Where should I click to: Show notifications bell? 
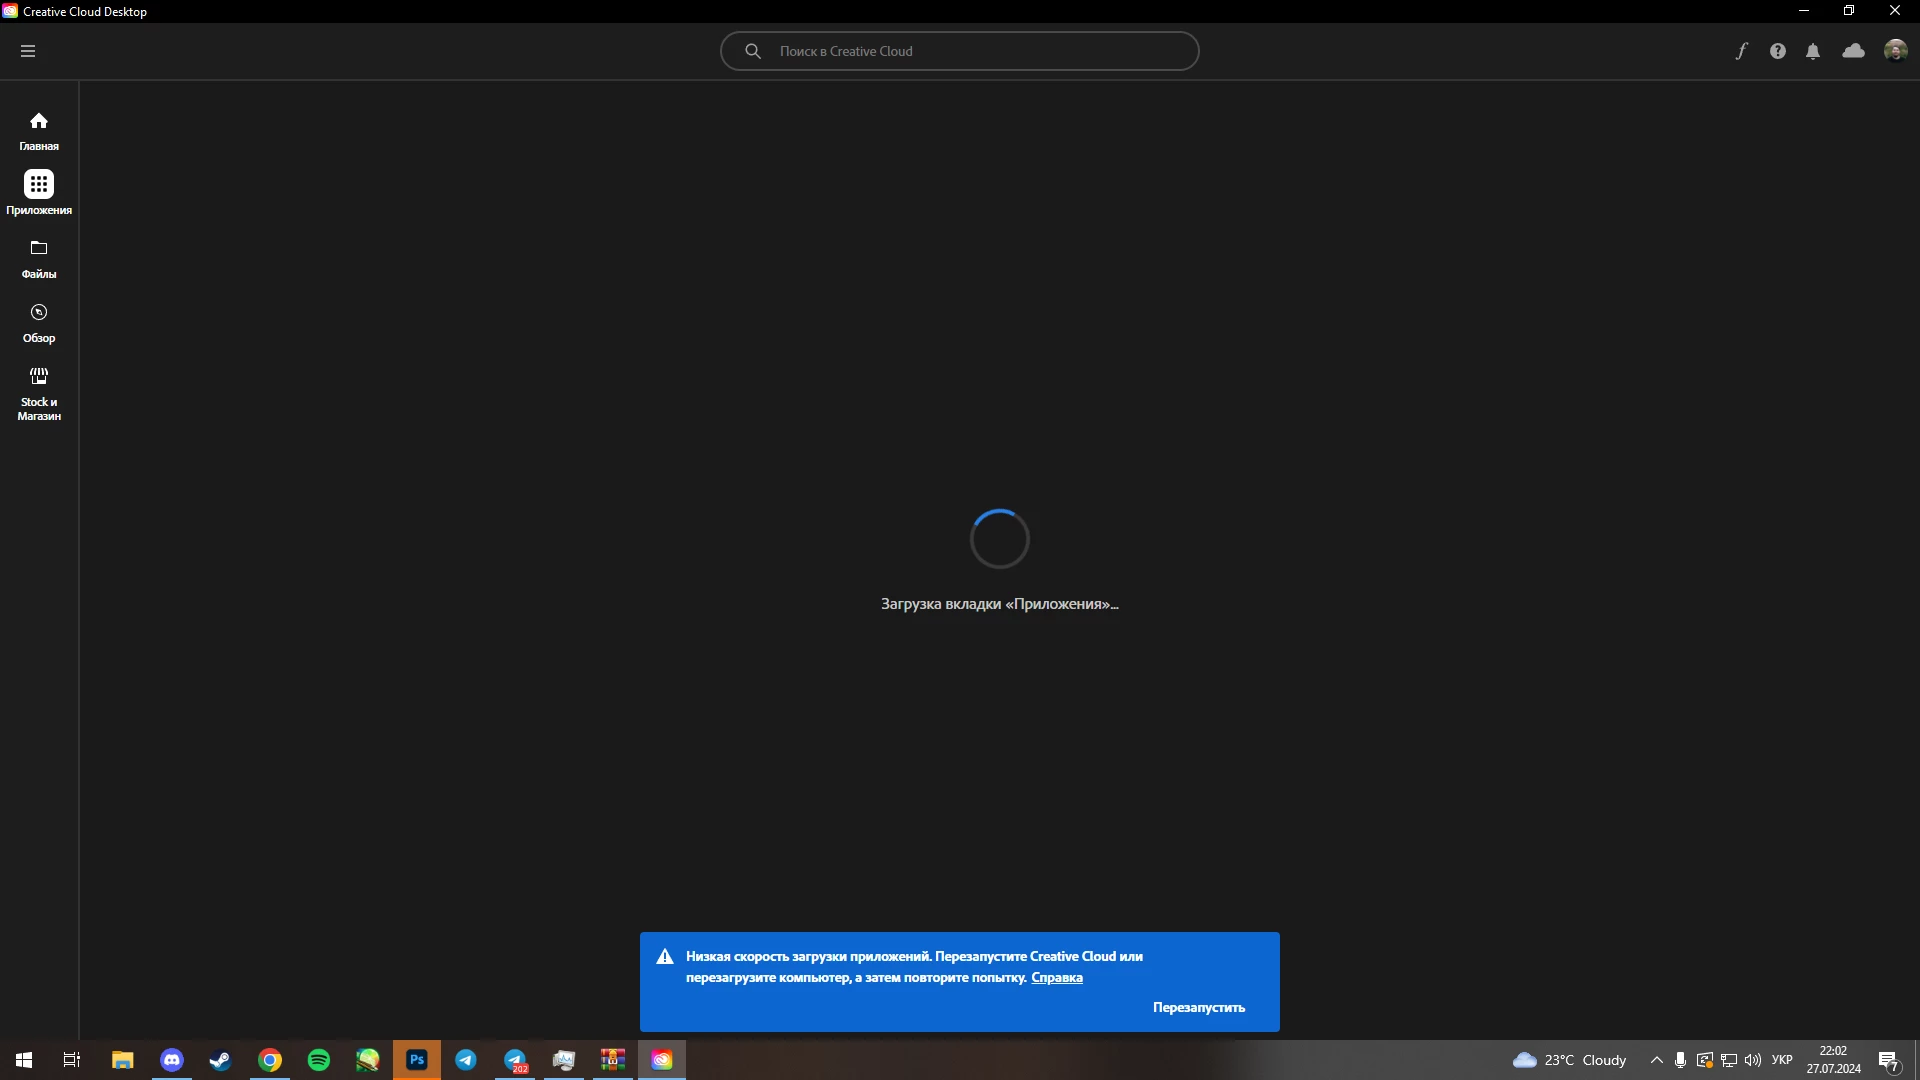(1813, 51)
